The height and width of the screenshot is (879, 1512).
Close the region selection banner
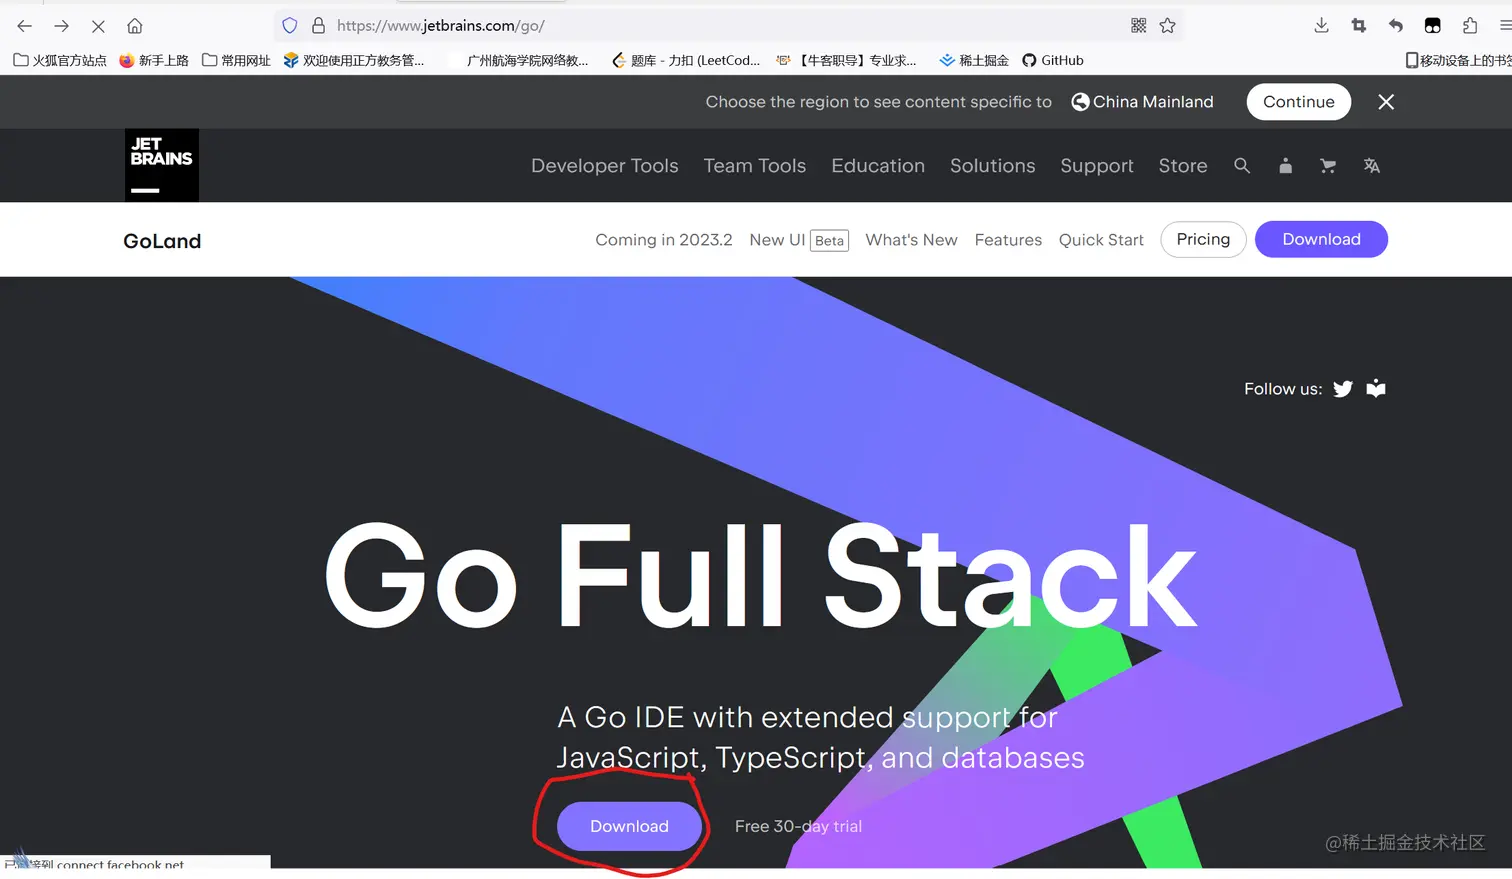(1386, 102)
